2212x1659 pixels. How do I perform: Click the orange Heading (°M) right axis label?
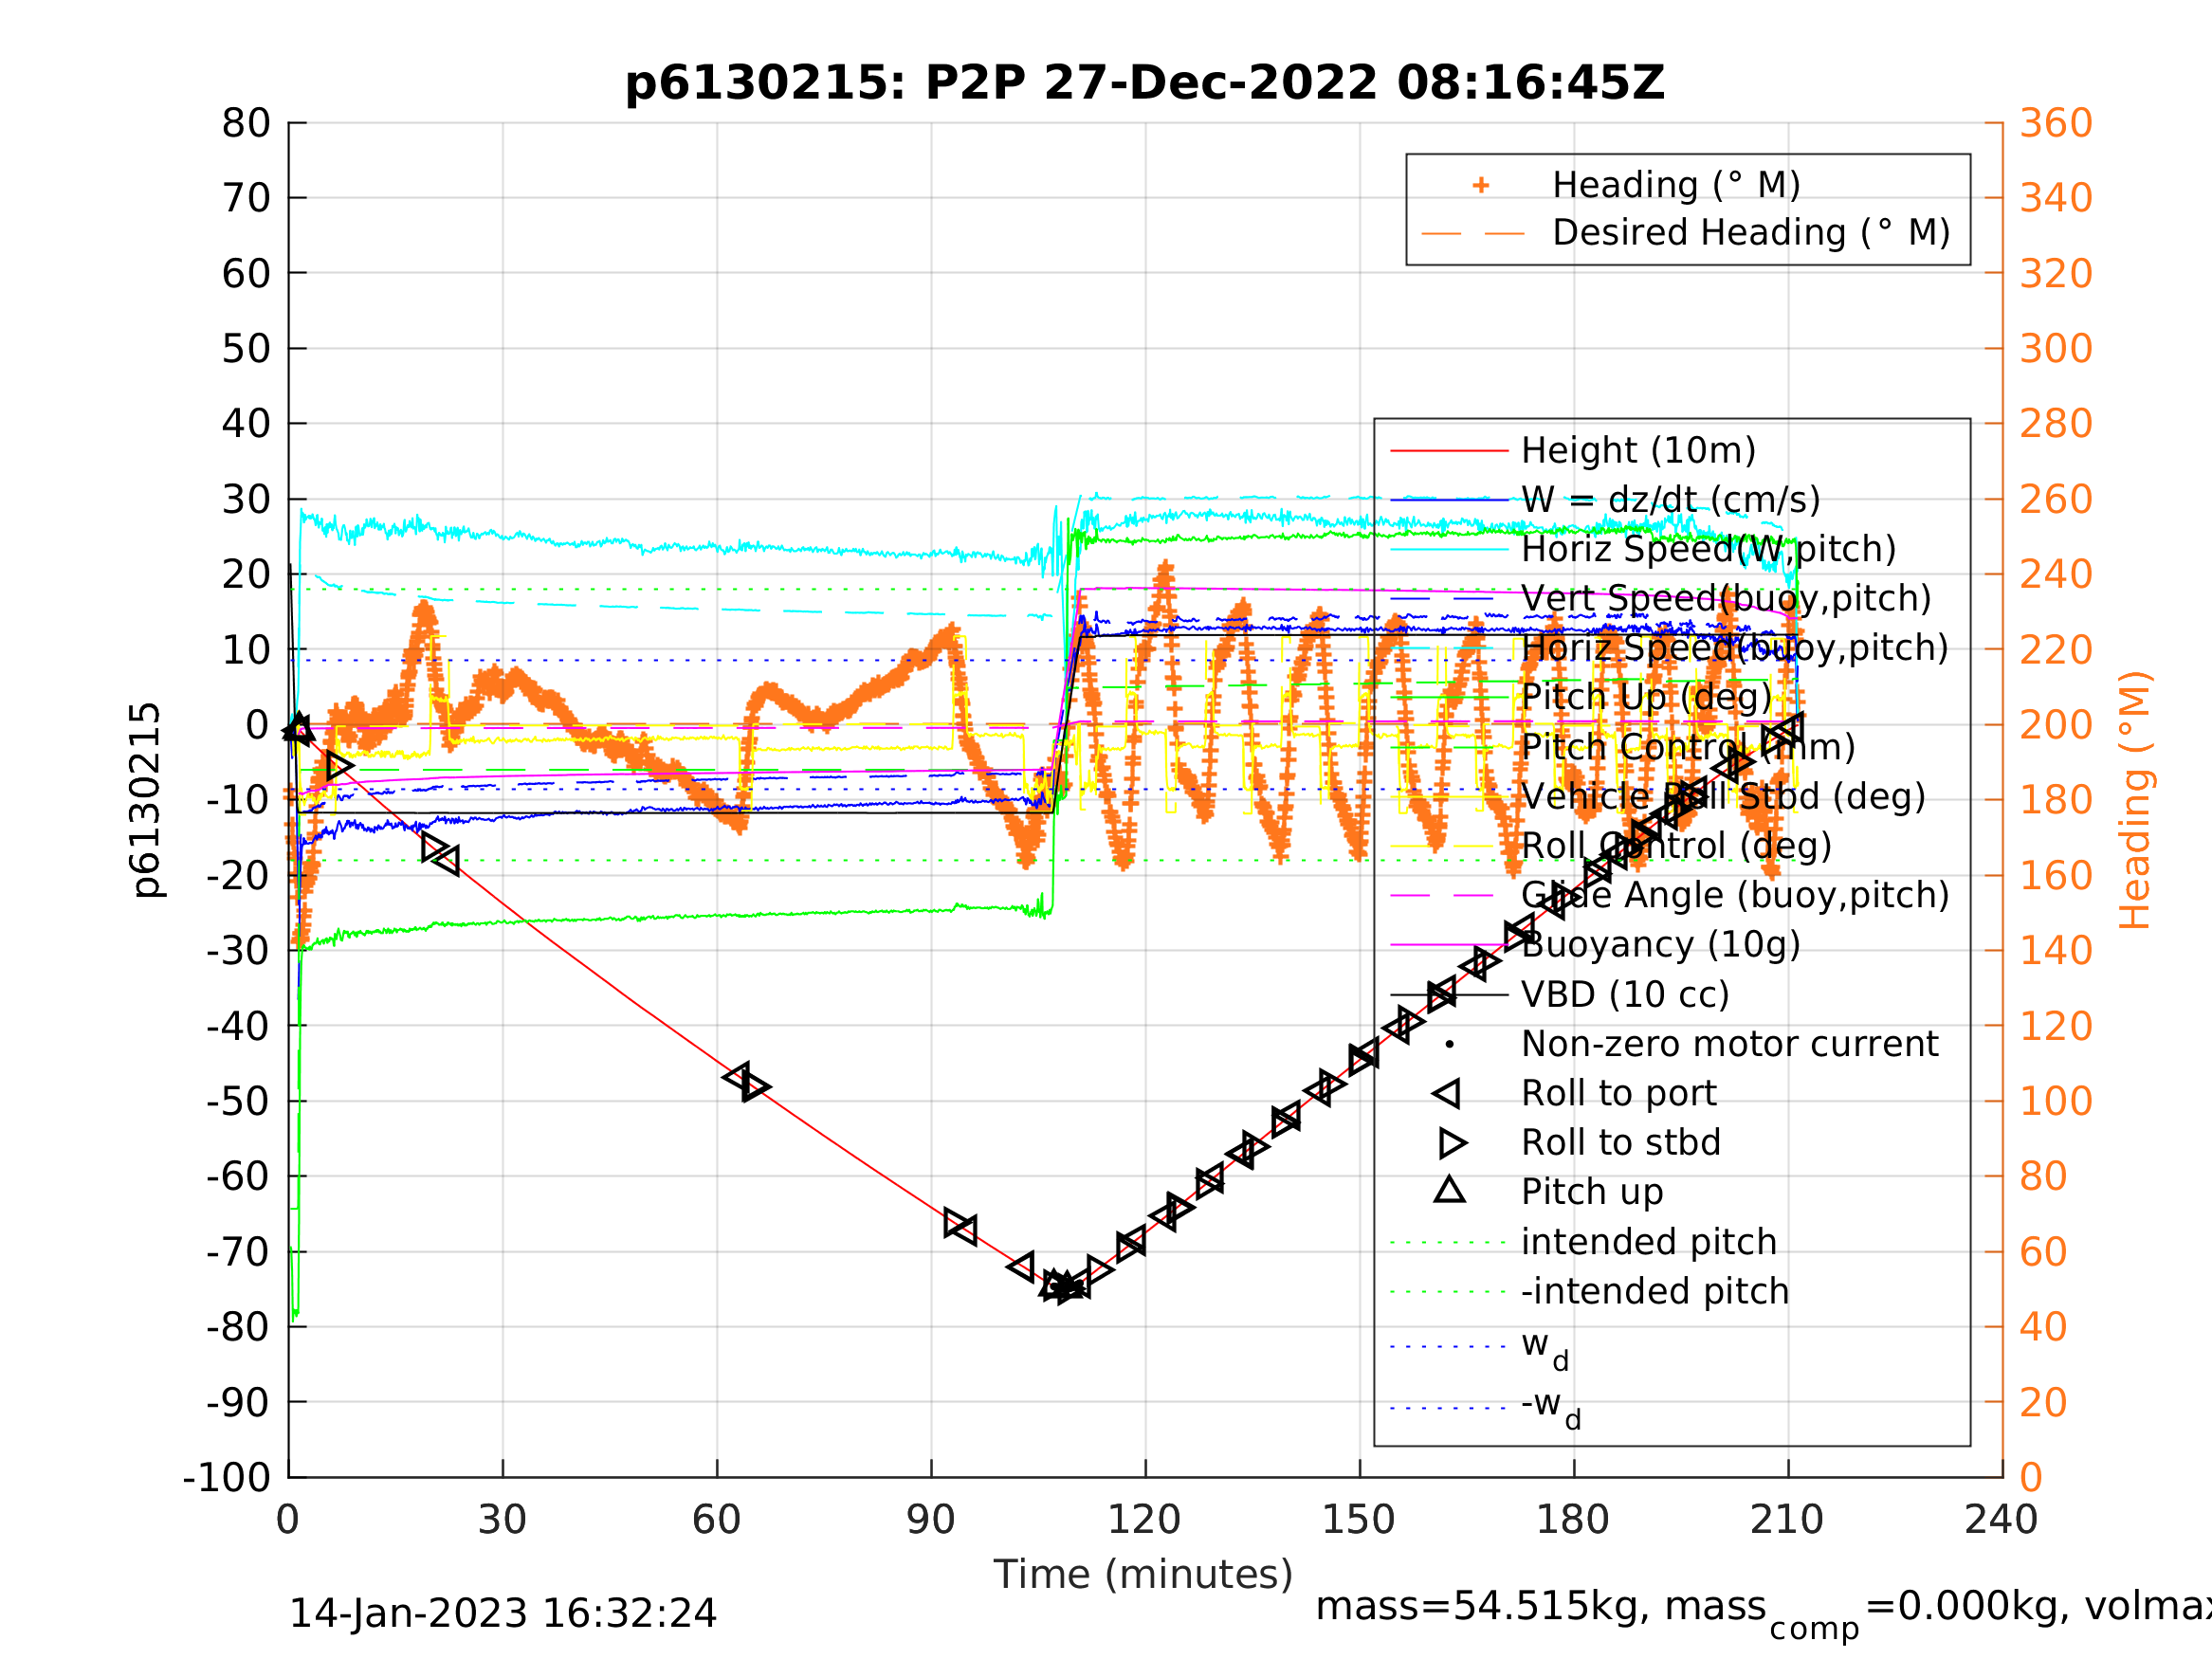point(2135,800)
